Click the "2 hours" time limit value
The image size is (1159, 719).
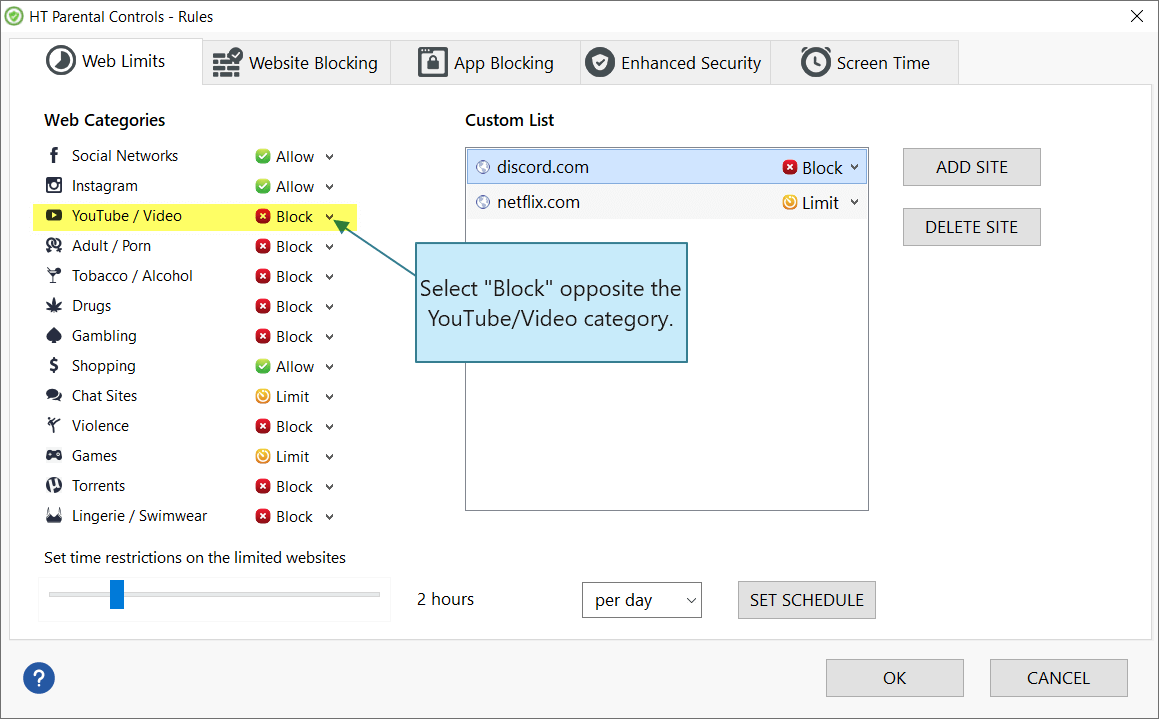pos(445,599)
